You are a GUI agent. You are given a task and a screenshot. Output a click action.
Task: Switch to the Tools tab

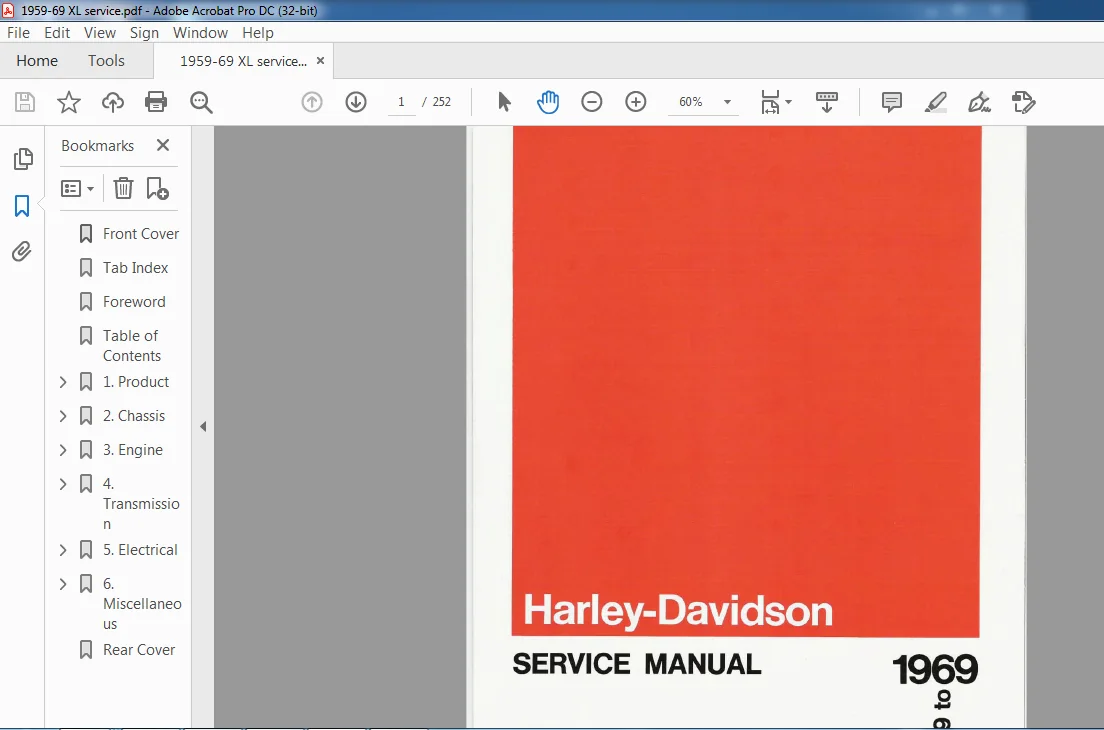pos(106,61)
